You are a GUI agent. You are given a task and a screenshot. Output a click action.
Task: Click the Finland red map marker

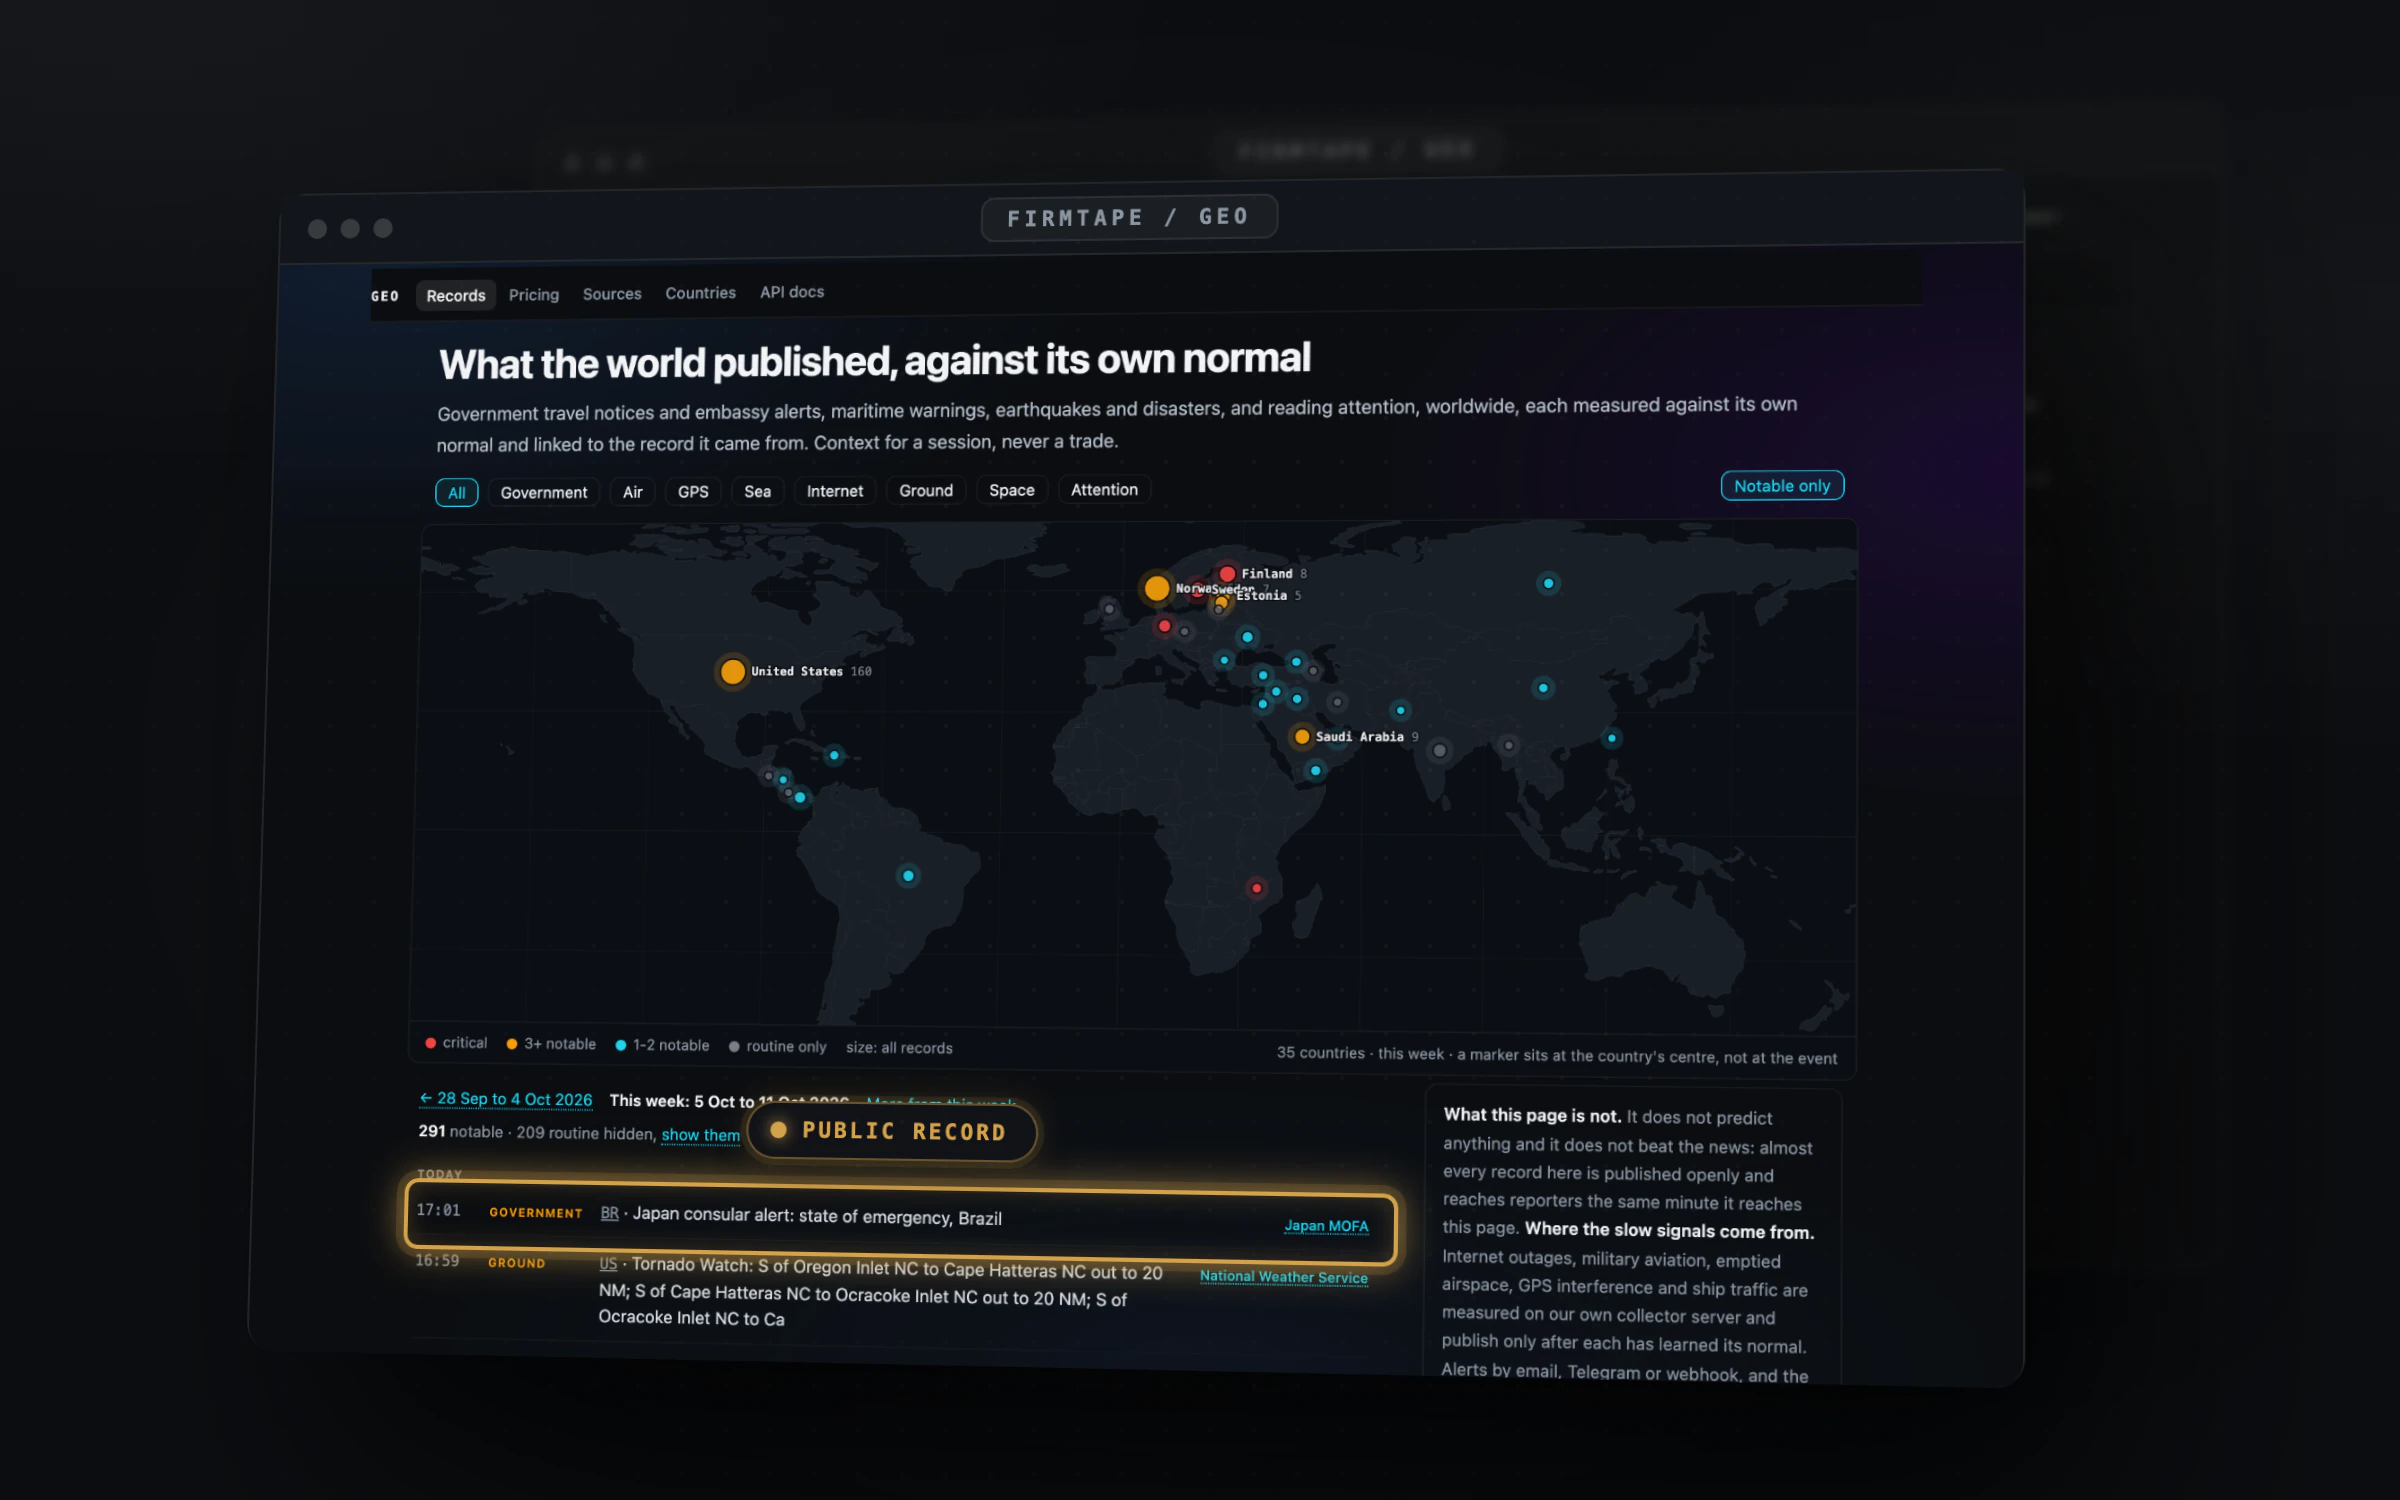click(x=1227, y=574)
